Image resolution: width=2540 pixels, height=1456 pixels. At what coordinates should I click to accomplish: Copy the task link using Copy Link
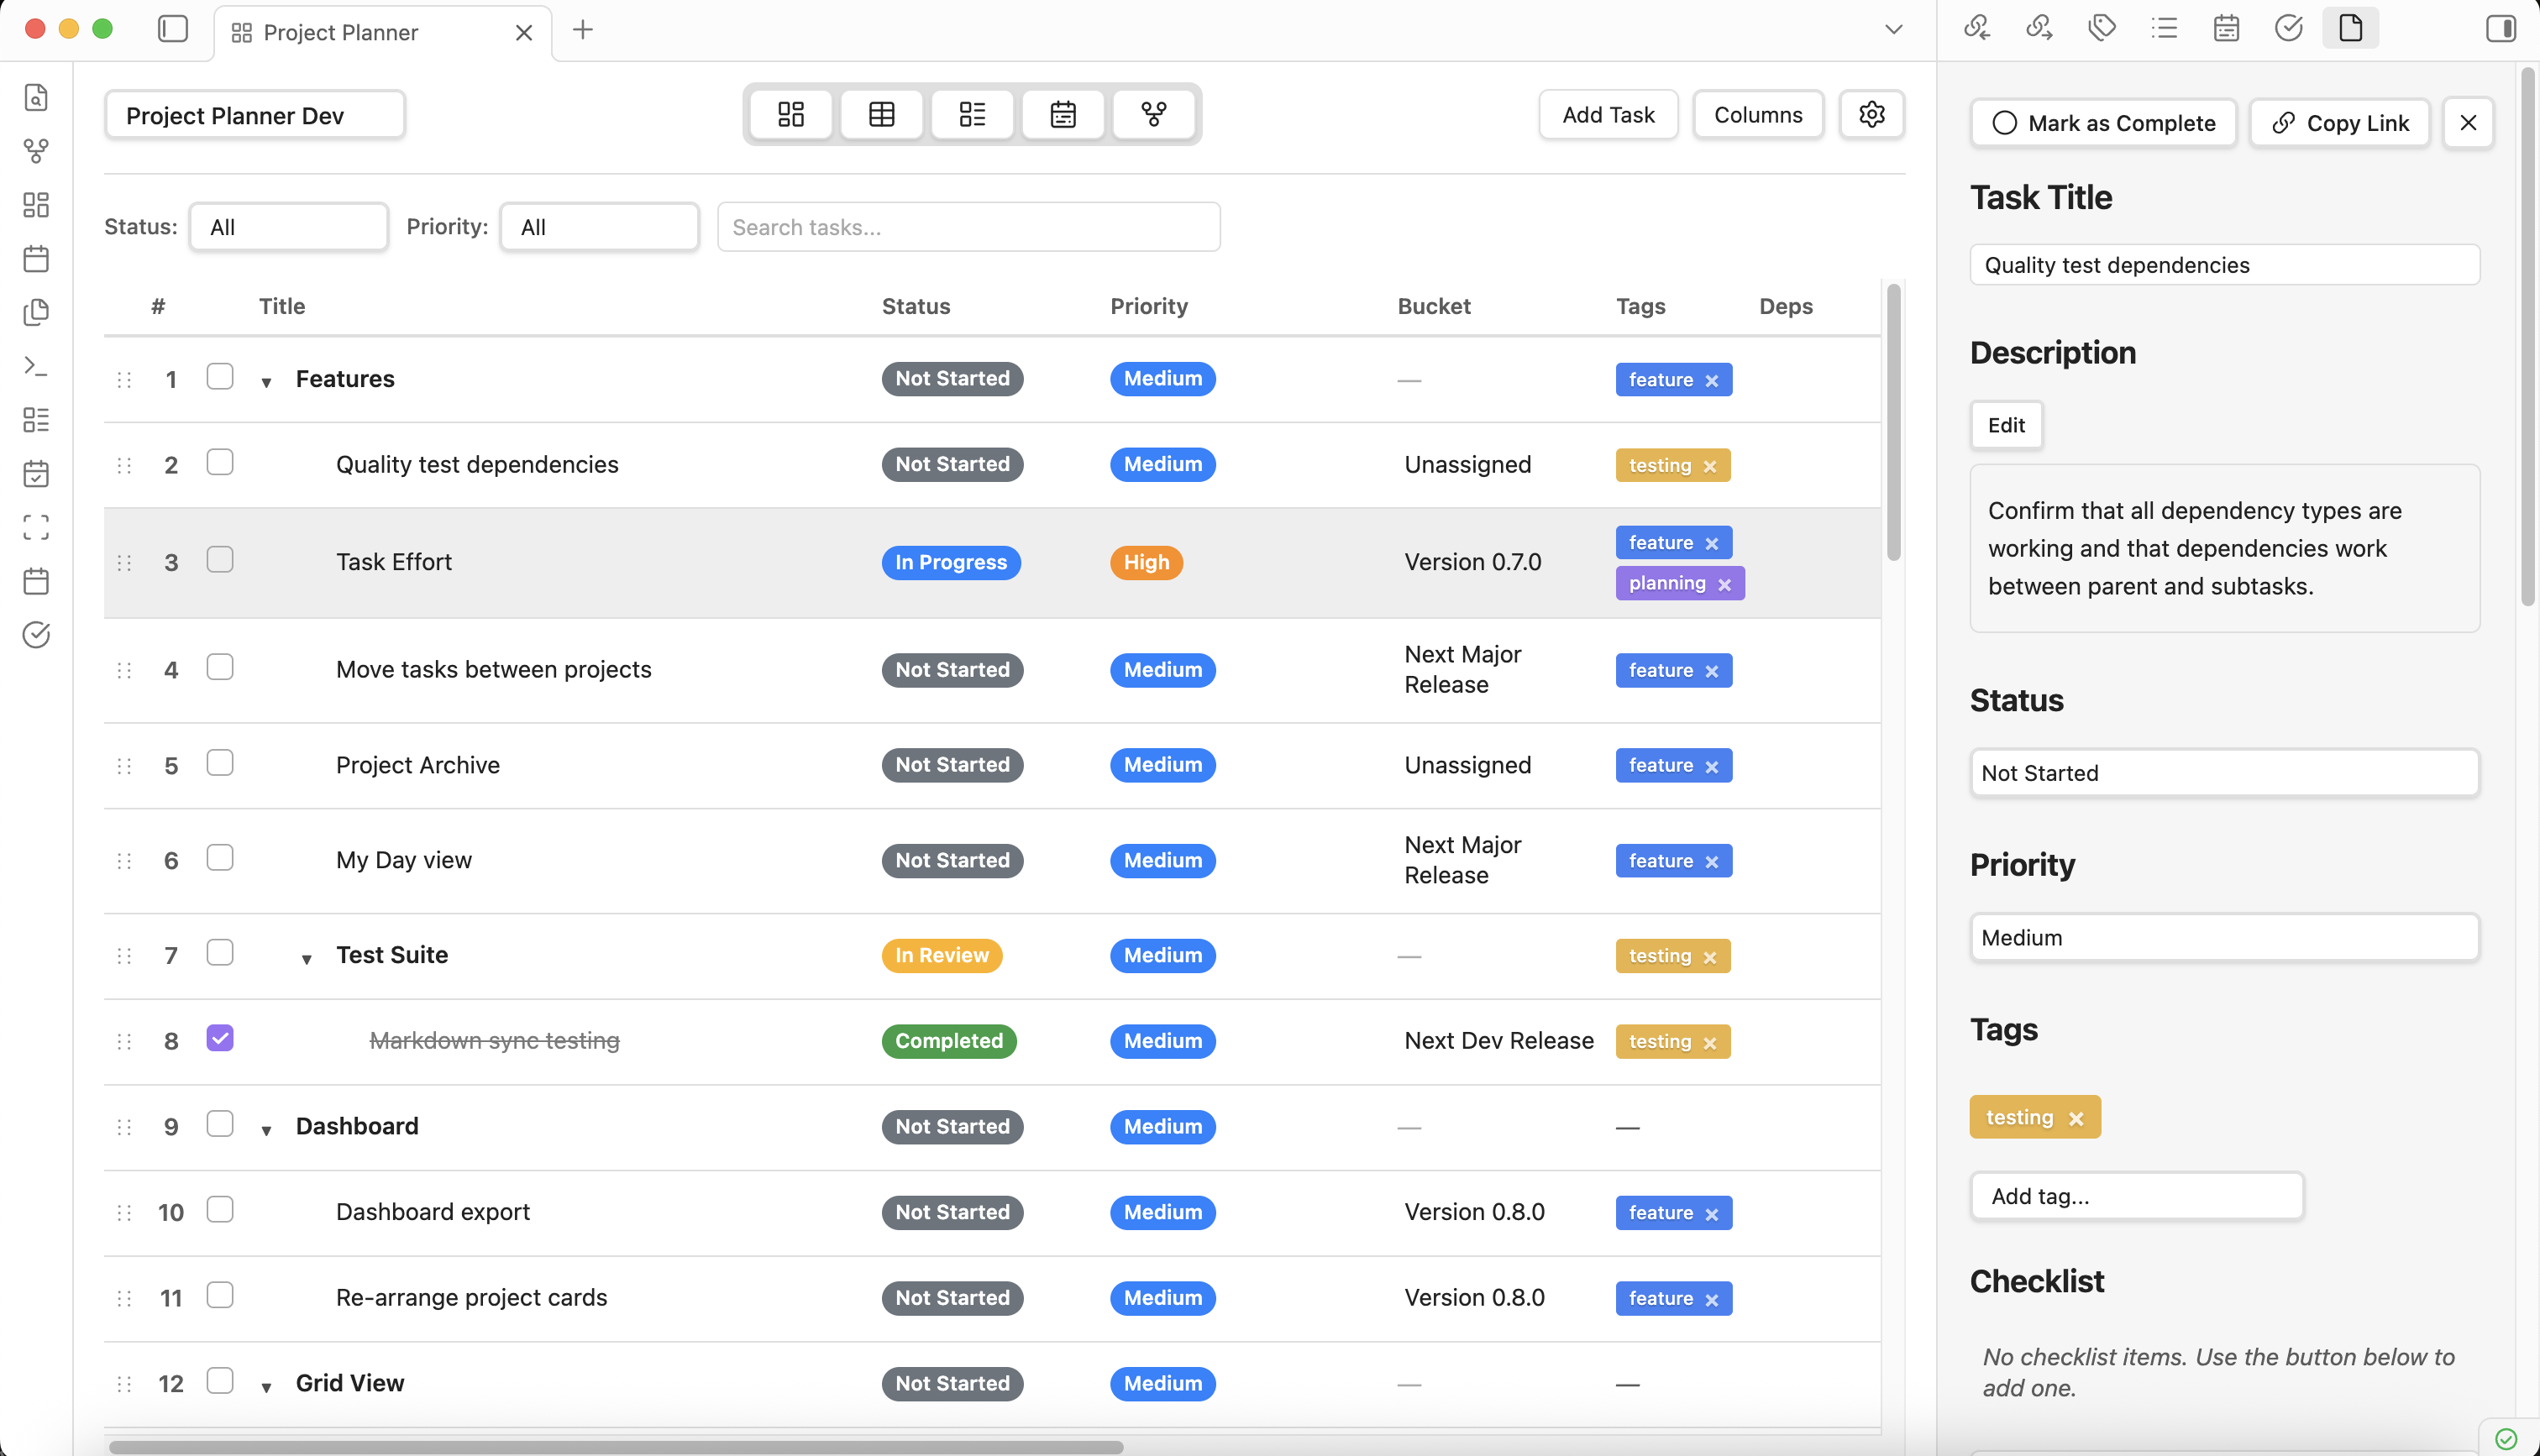tap(2340, 122)
